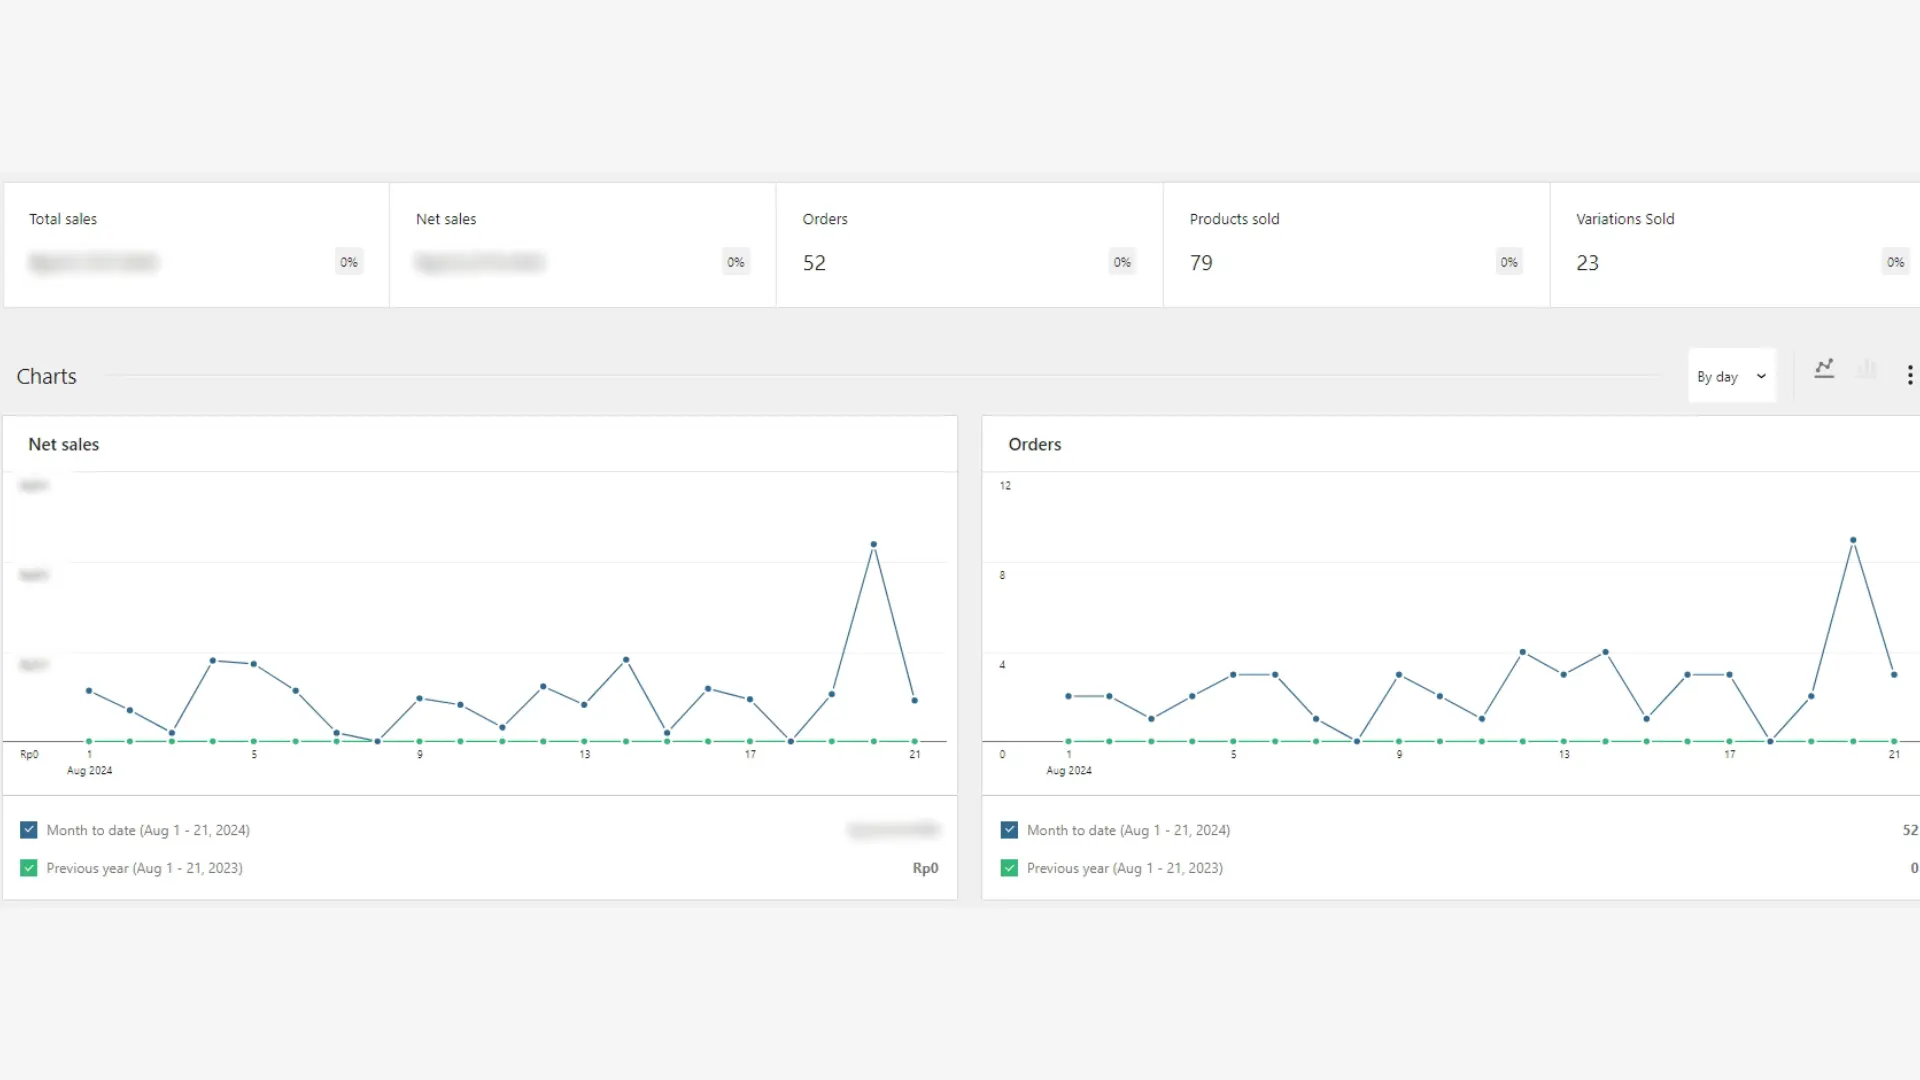
Task: Select the line chart view icon
Action: [x=1824, y=370]
